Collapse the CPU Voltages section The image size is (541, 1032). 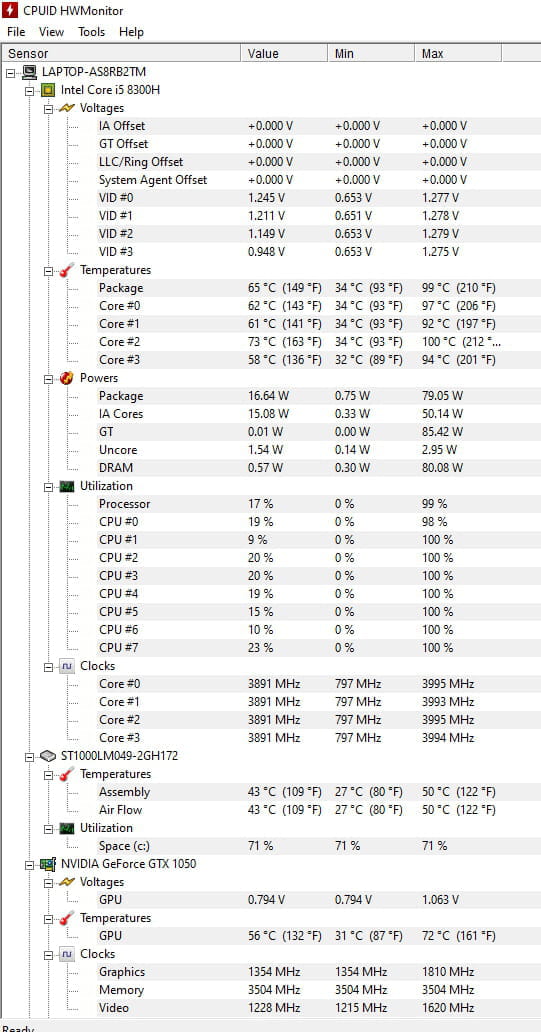click(48, 109)
